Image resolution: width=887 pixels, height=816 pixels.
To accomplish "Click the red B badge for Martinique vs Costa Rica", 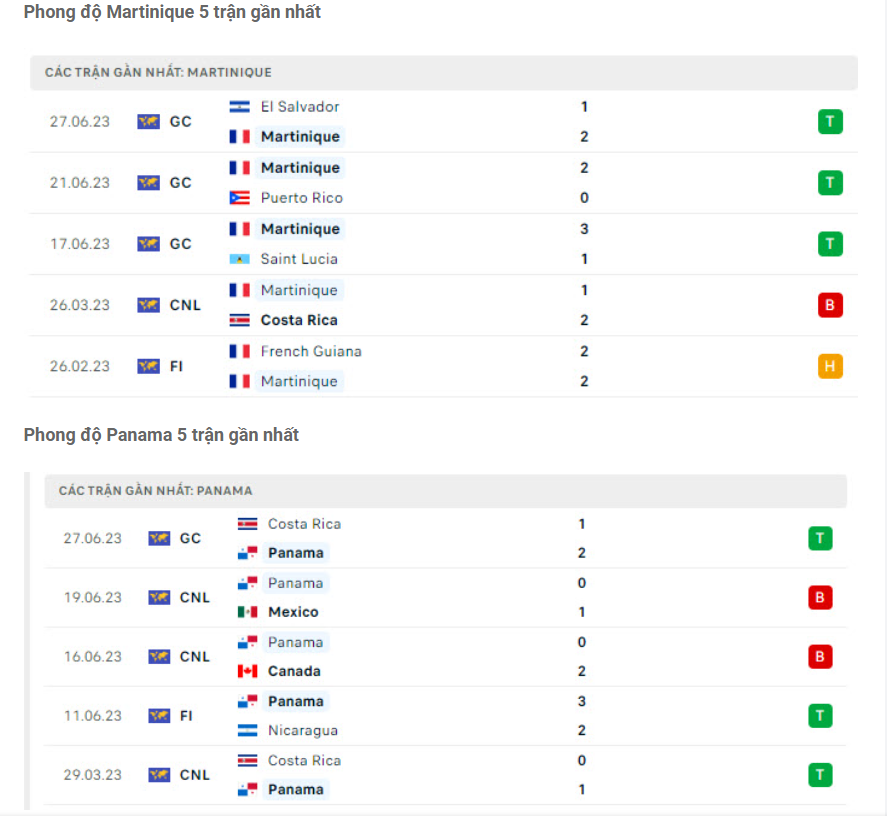I will click(x=830, y=305).
